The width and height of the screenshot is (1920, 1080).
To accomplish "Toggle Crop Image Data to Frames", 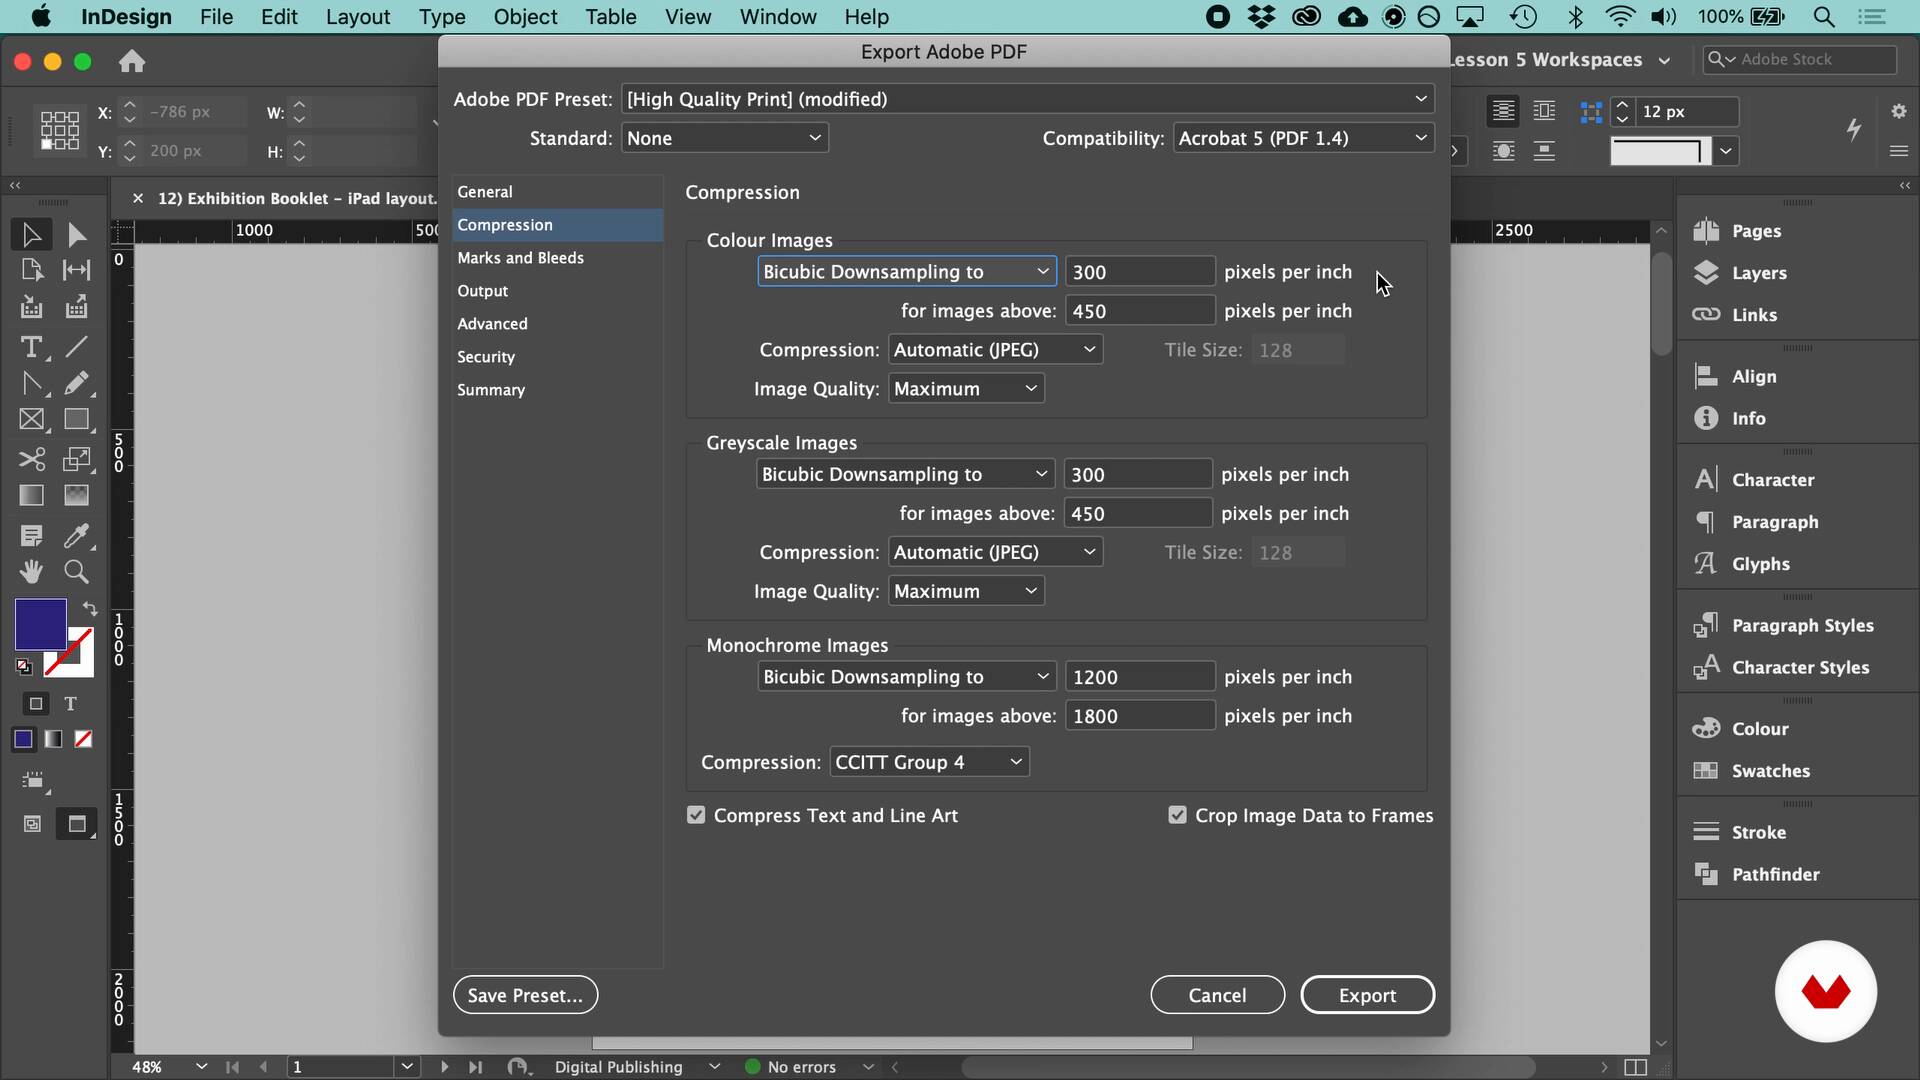I will 1177,815.
